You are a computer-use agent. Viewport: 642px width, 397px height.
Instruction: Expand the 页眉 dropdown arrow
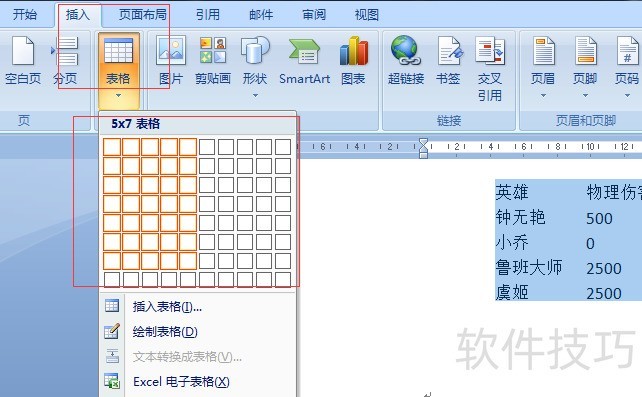pos(543,95)
